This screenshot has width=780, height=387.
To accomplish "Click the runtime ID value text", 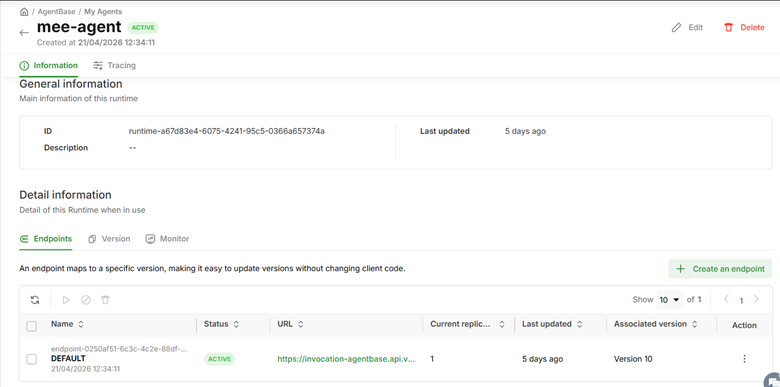I will point(226,131).
